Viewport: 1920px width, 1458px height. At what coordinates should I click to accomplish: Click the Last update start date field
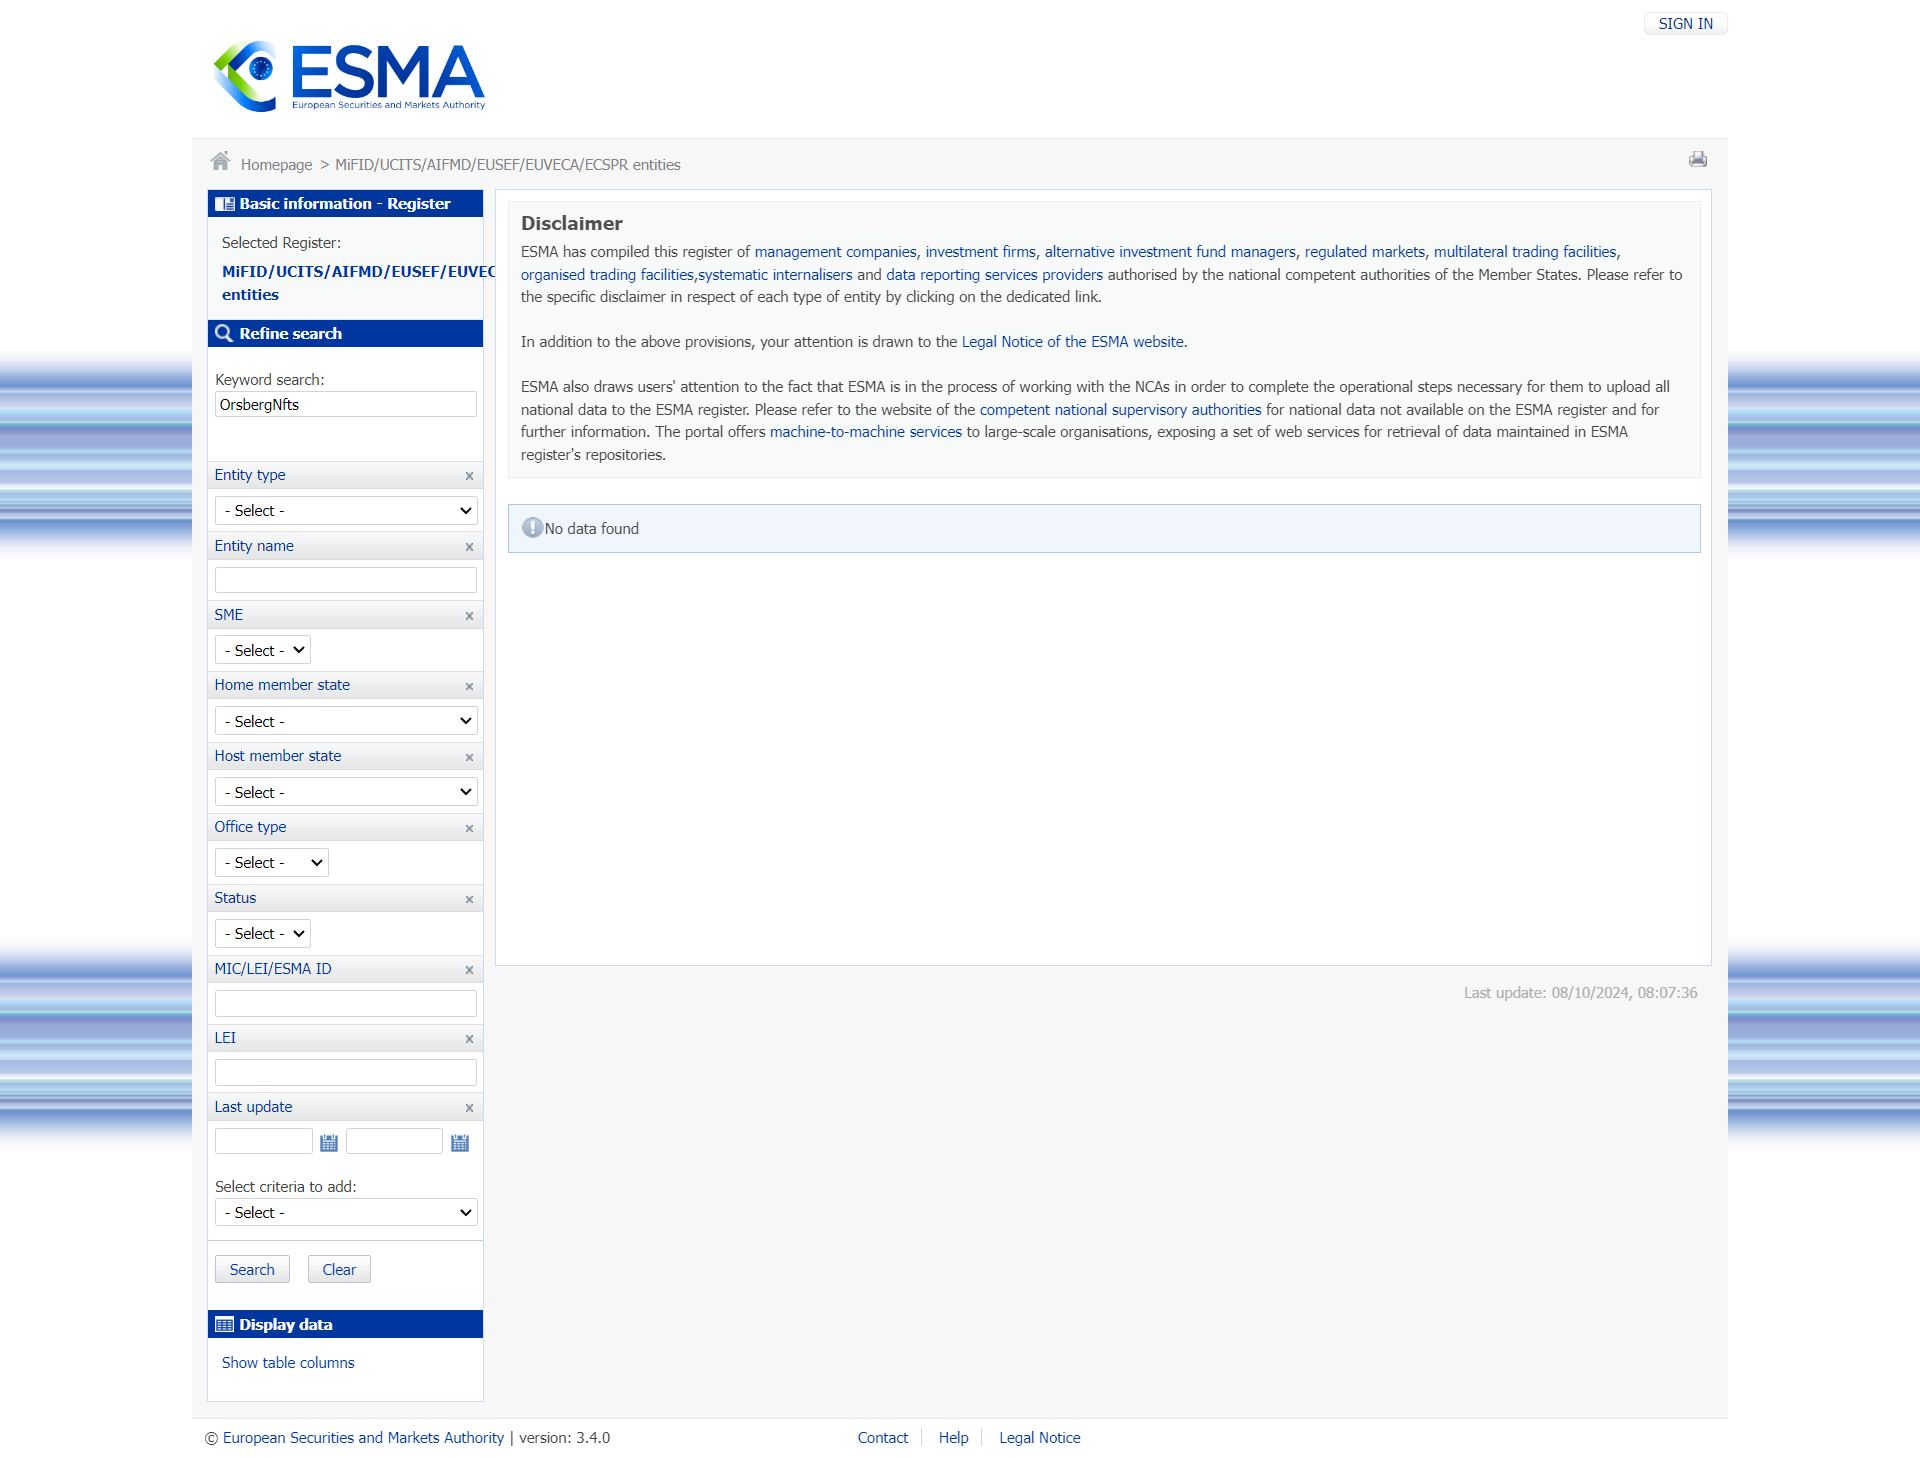click(x=264, y=1141)
